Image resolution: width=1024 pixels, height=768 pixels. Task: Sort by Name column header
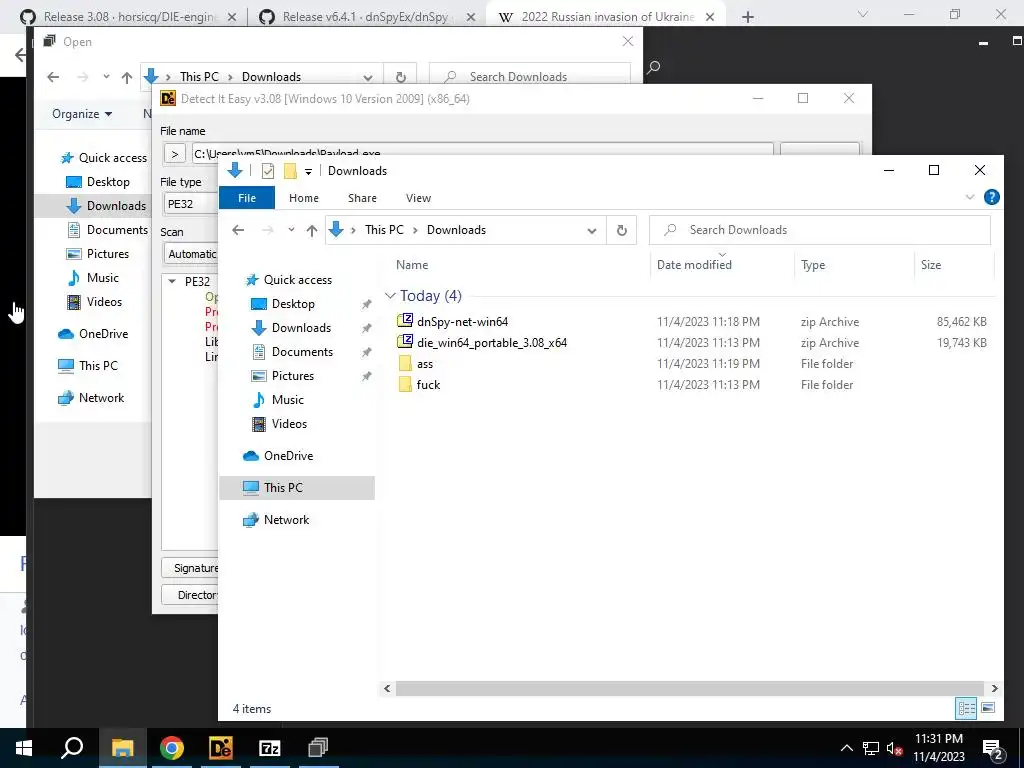(412, 264)
